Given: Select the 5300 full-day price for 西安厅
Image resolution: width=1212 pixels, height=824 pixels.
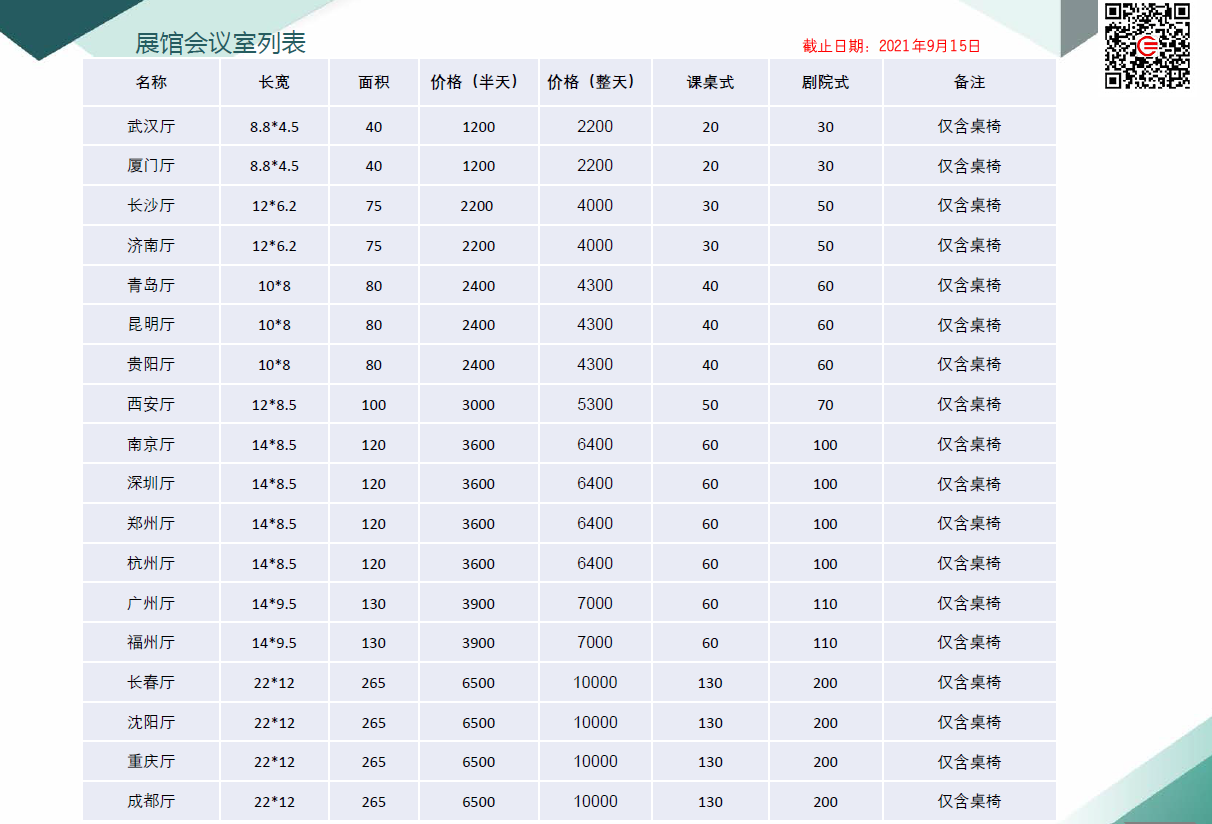Looking at the screenshot, I should pos(595,405).
